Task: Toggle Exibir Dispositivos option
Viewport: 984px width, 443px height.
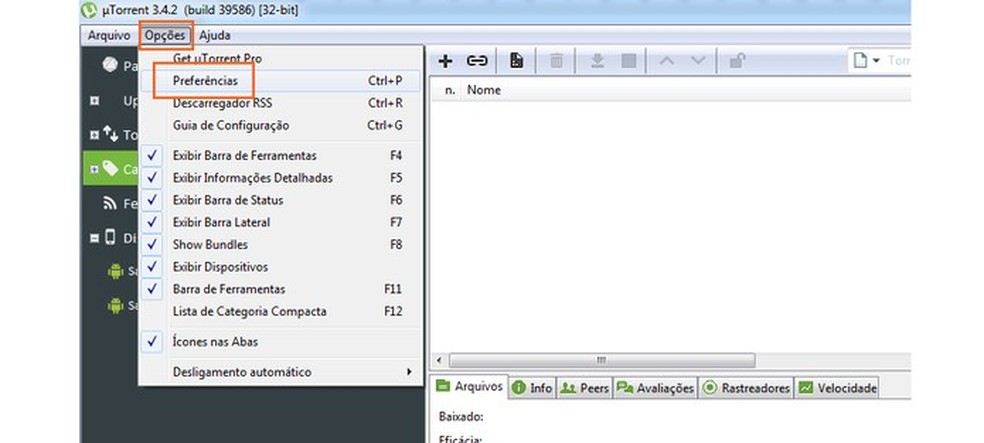Action: pyautogui.click(x=281, y=267)
